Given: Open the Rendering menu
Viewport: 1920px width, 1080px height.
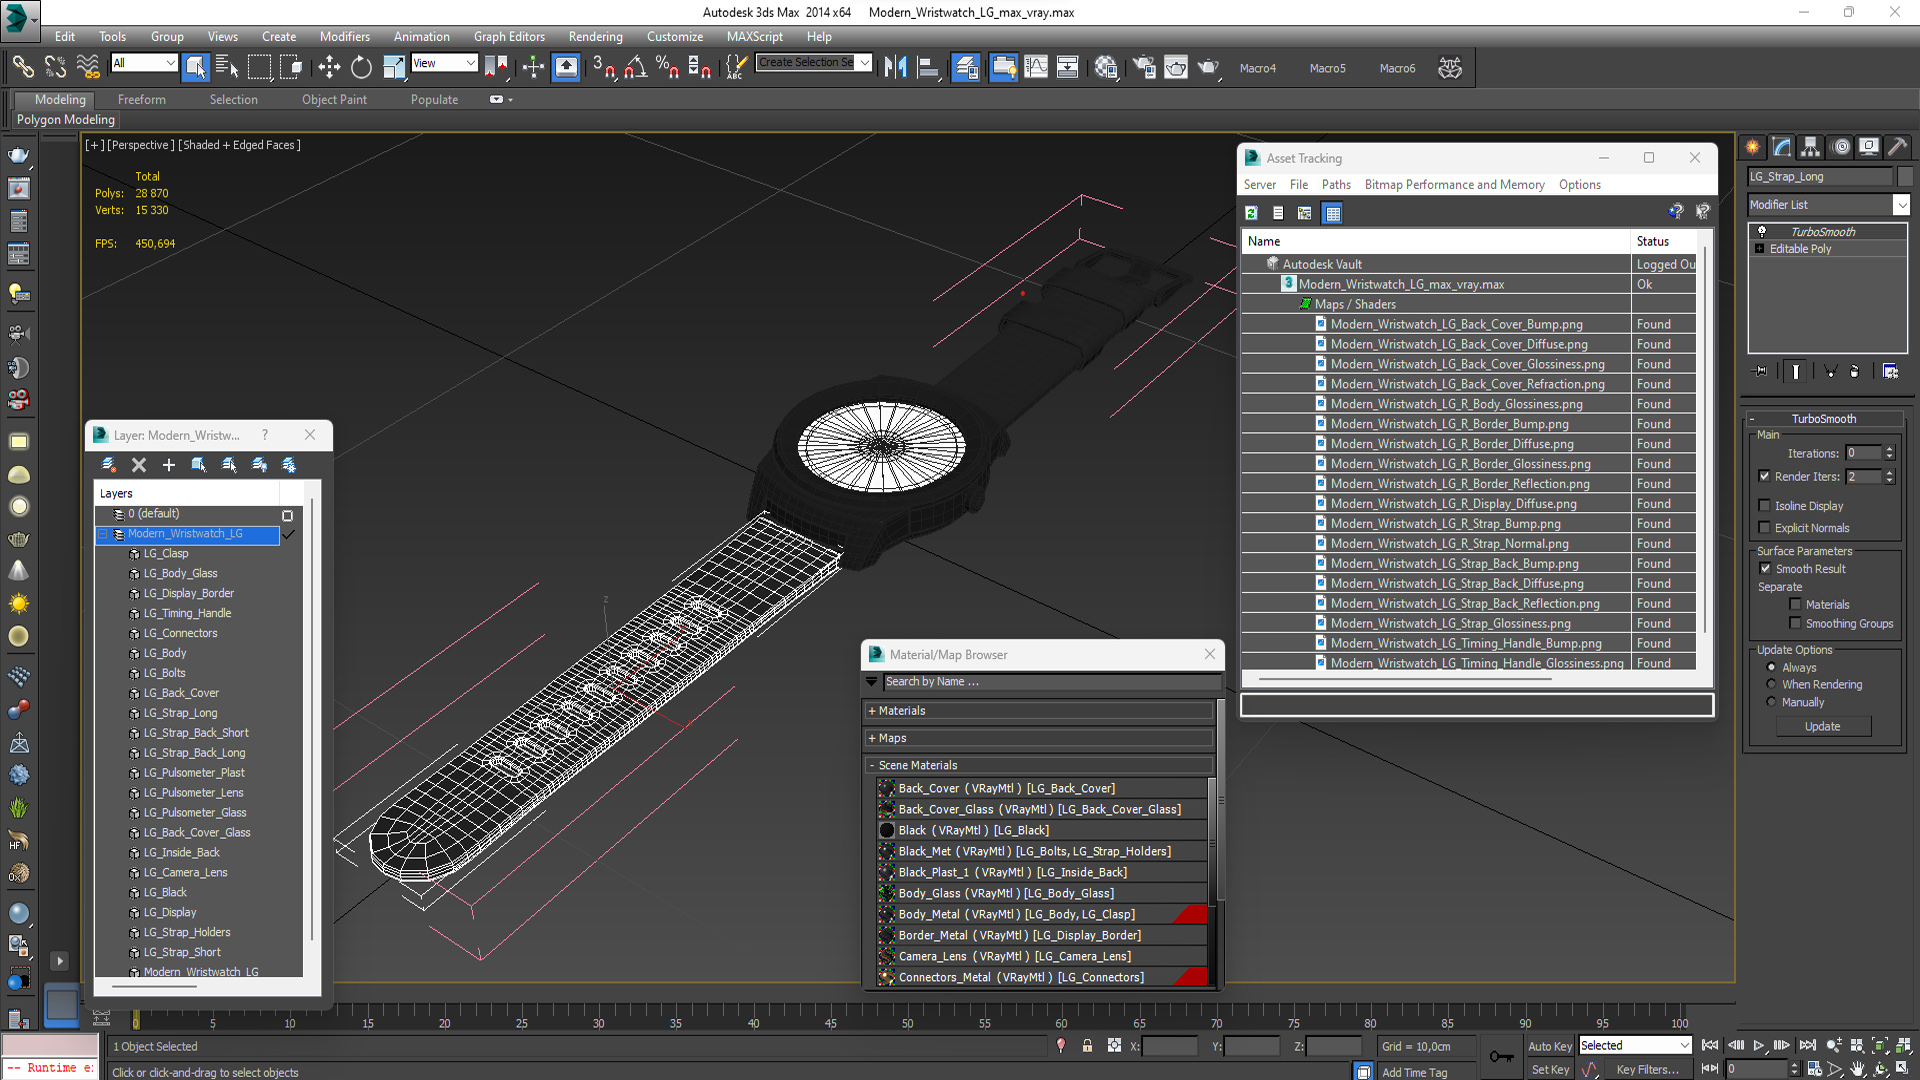Looking at the screenshot, I should pos(595,36).
